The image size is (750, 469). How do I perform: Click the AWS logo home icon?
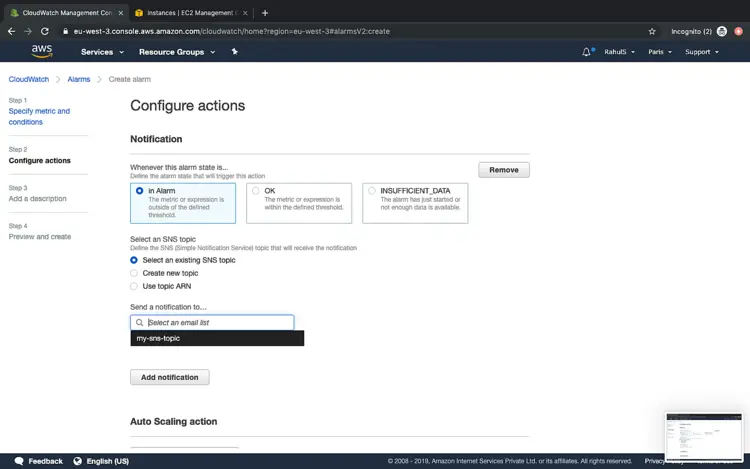pyautogui.click(x=42, y=51)
